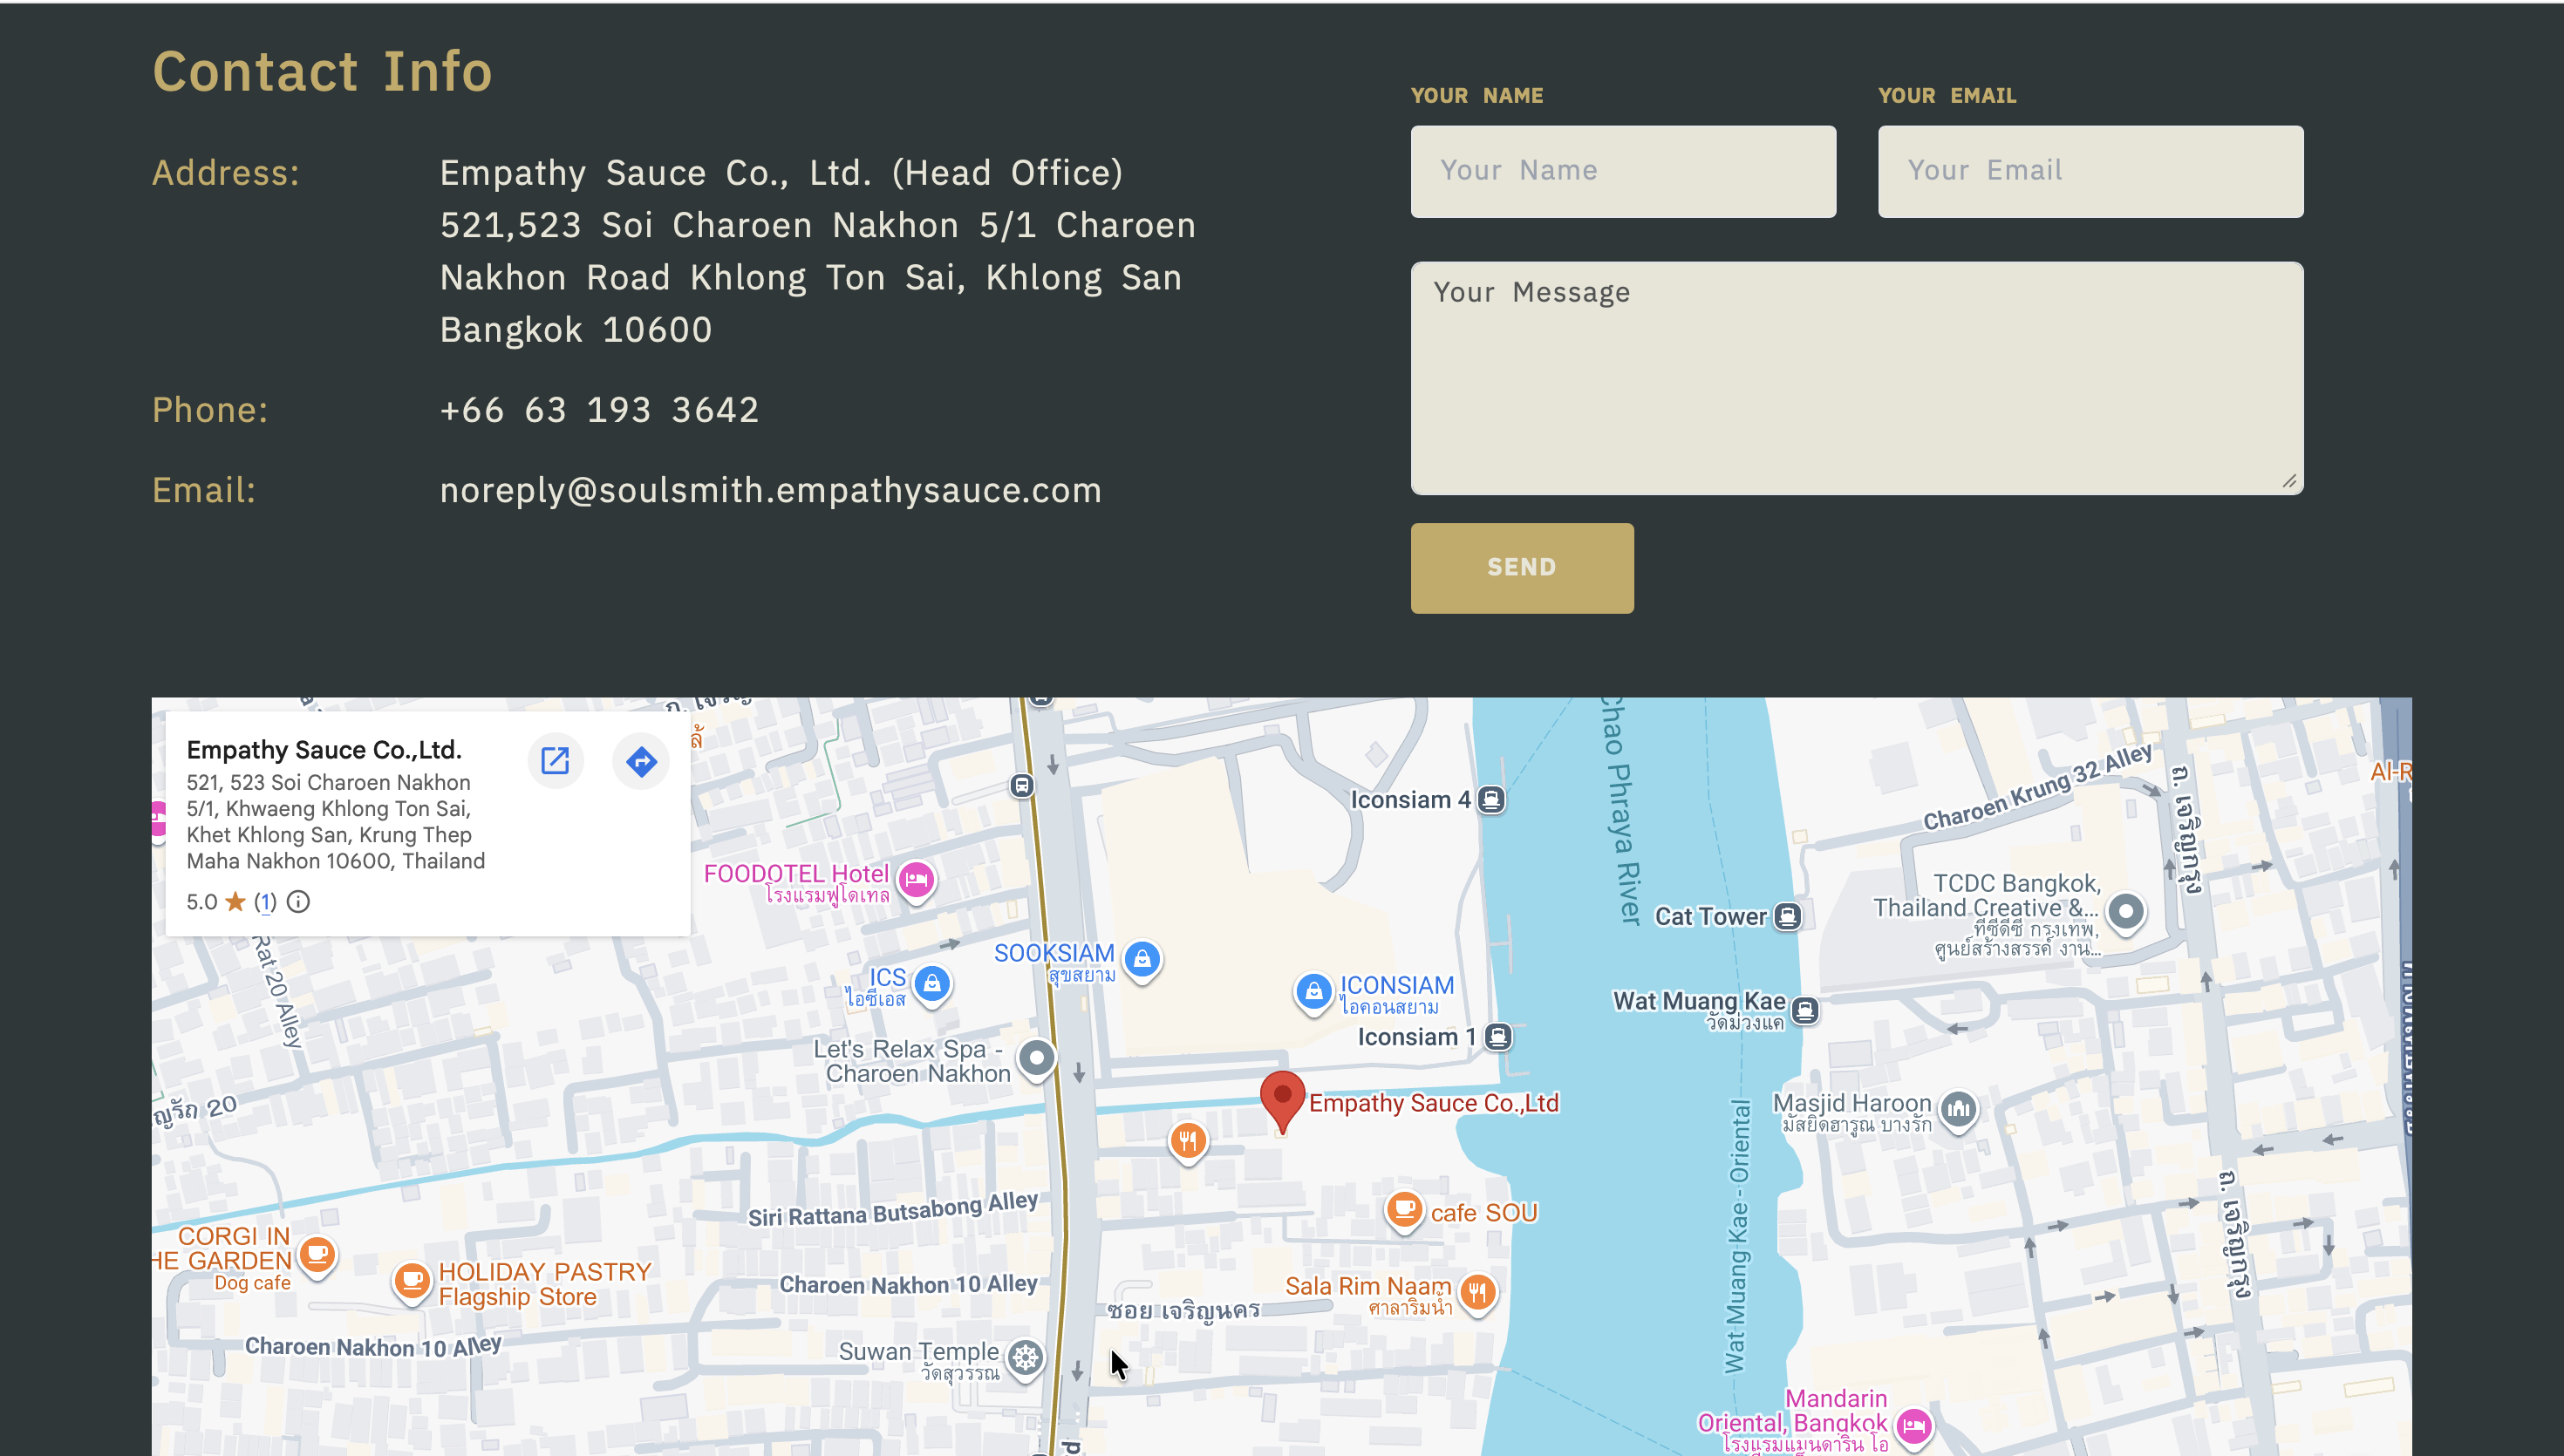The width and height of the screenshot is (2564, 1456).
Task: Click the rating info circle icon
Action: point(298,902)
